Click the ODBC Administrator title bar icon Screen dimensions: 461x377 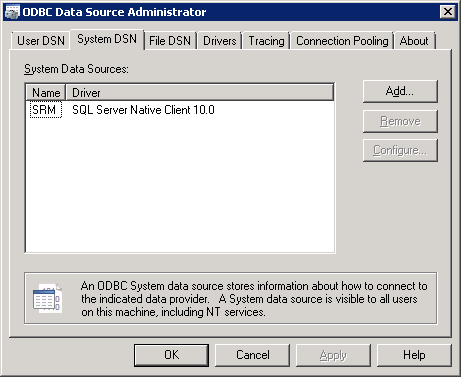(12, 12)
